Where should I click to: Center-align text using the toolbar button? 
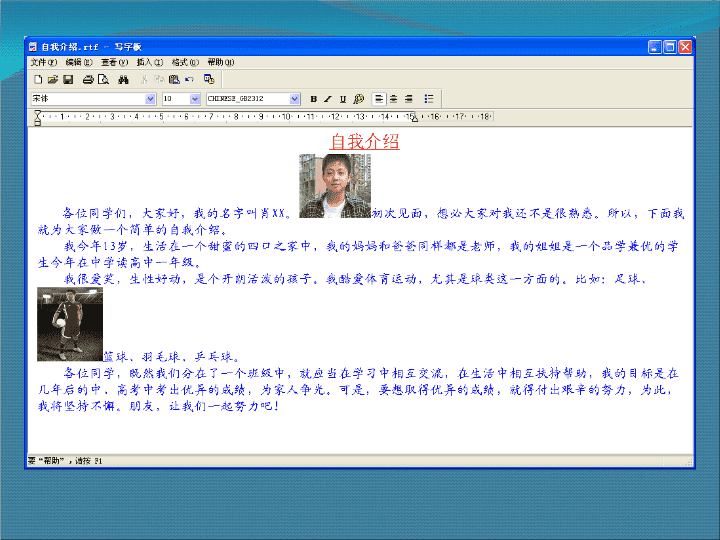tap(394, 99)
